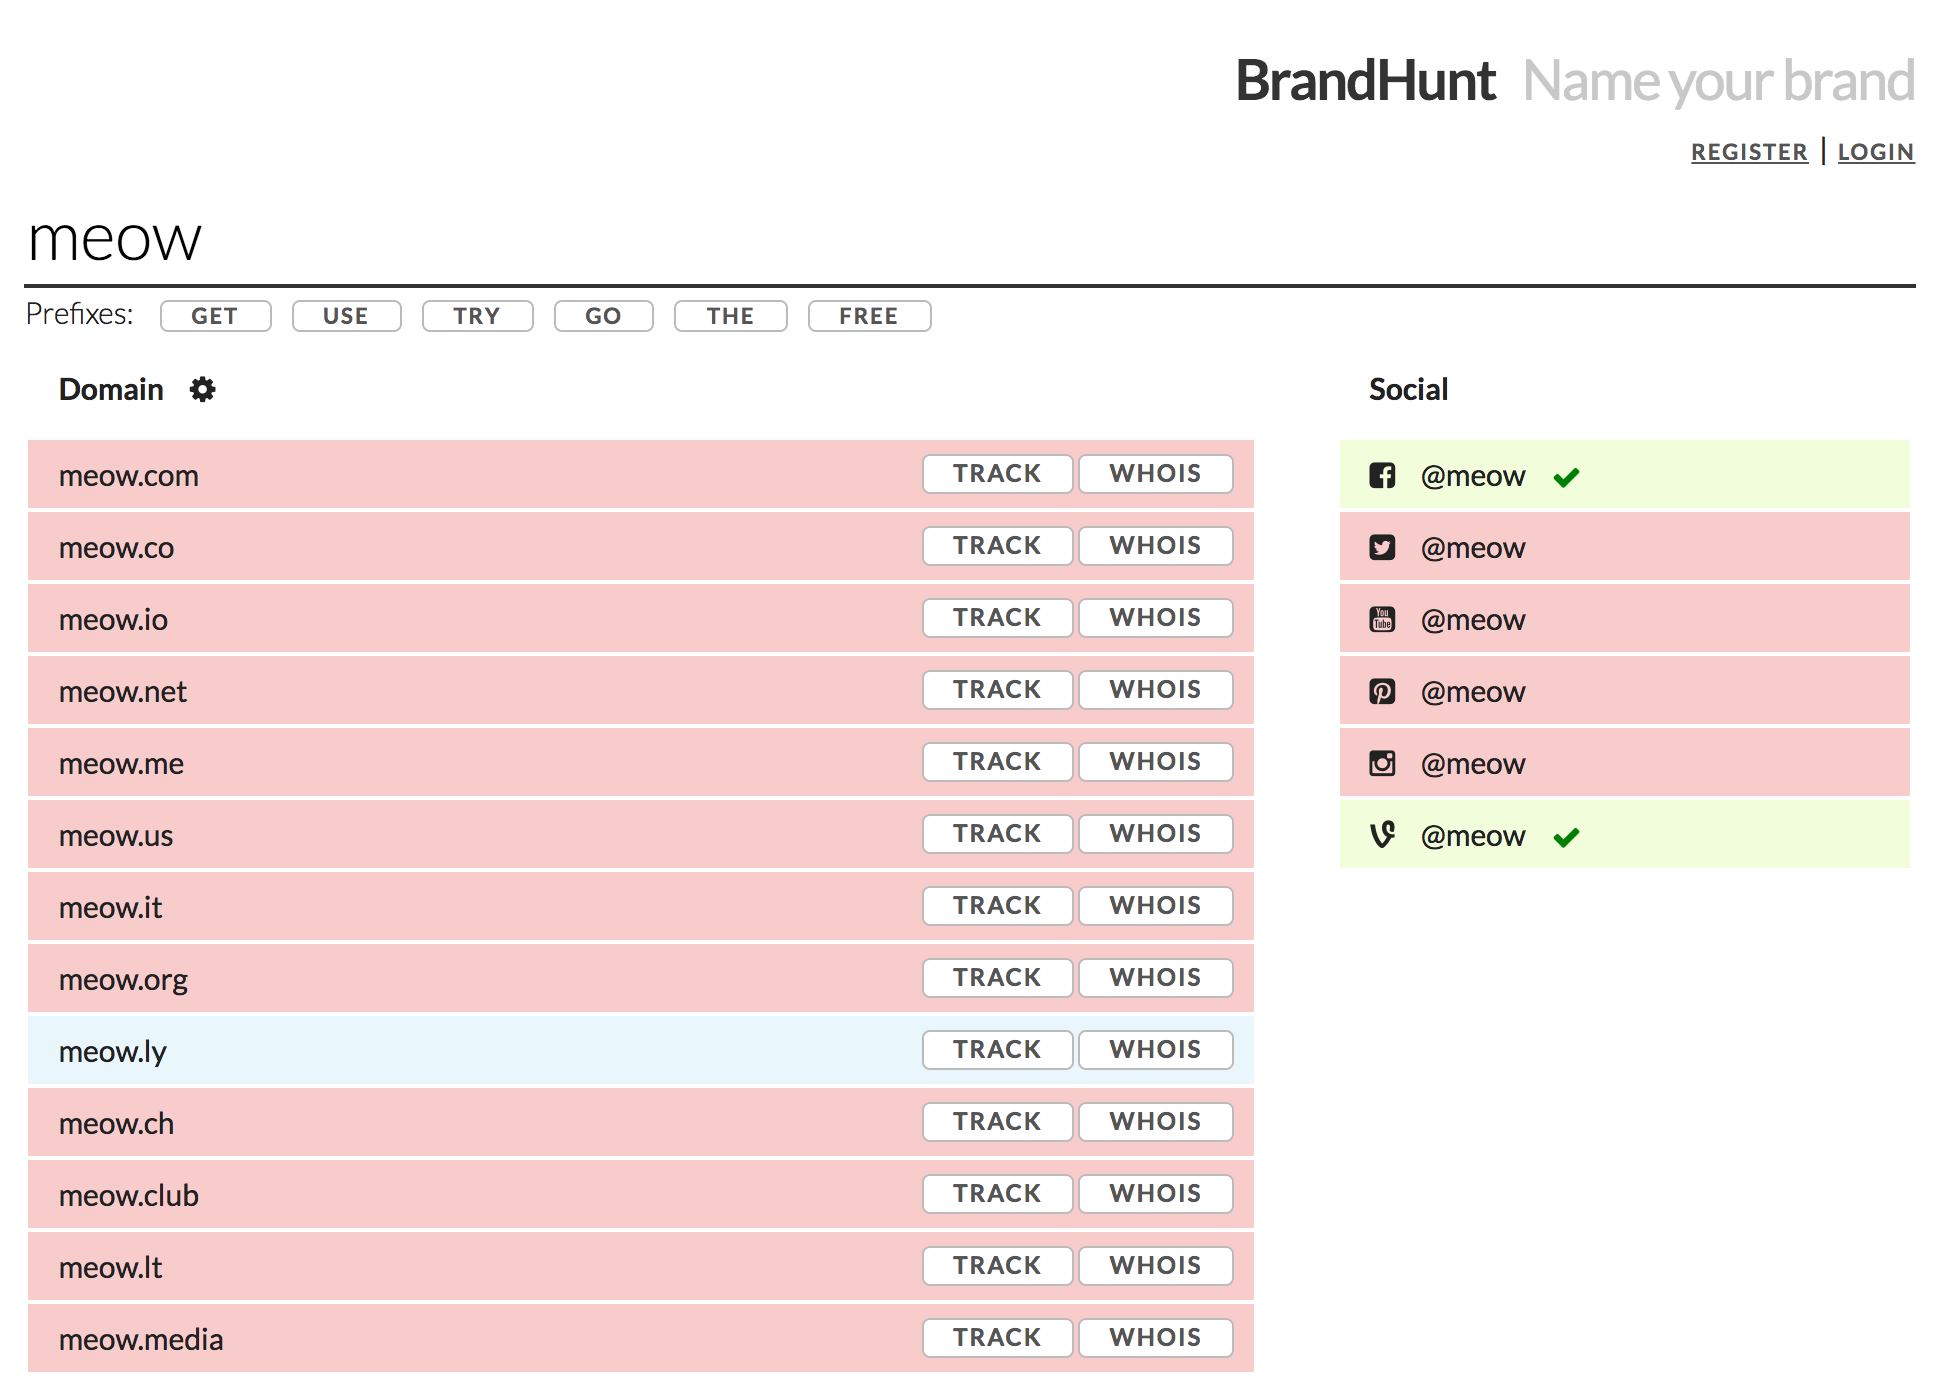
Task: Track the meow.com domain
Action: click(997, 474)
